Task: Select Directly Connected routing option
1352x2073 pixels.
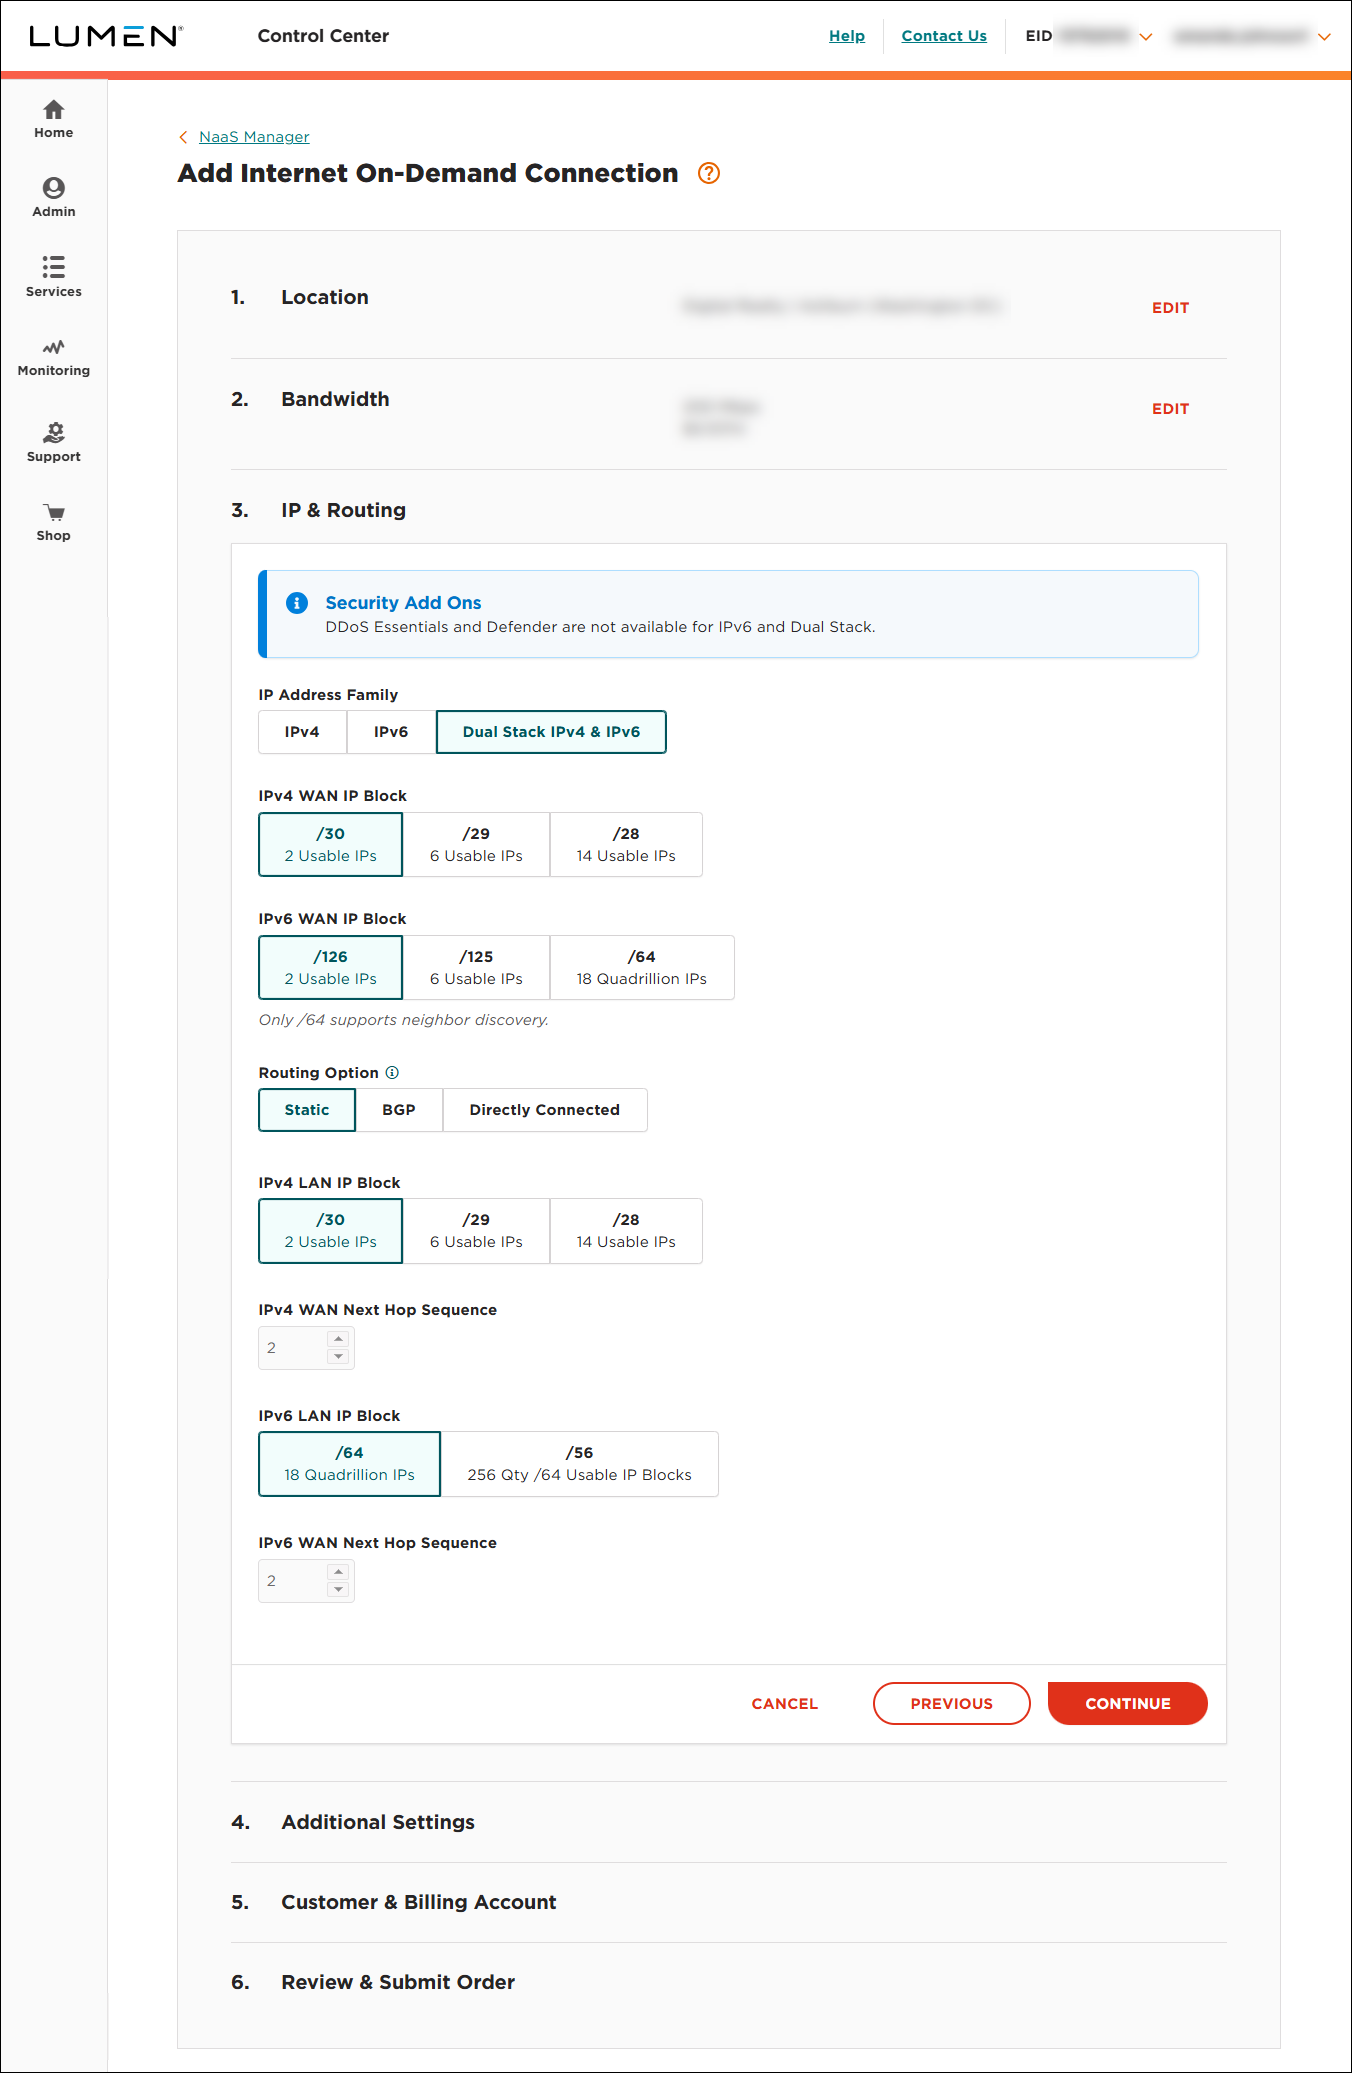Action: click(x=545, y=1110)
